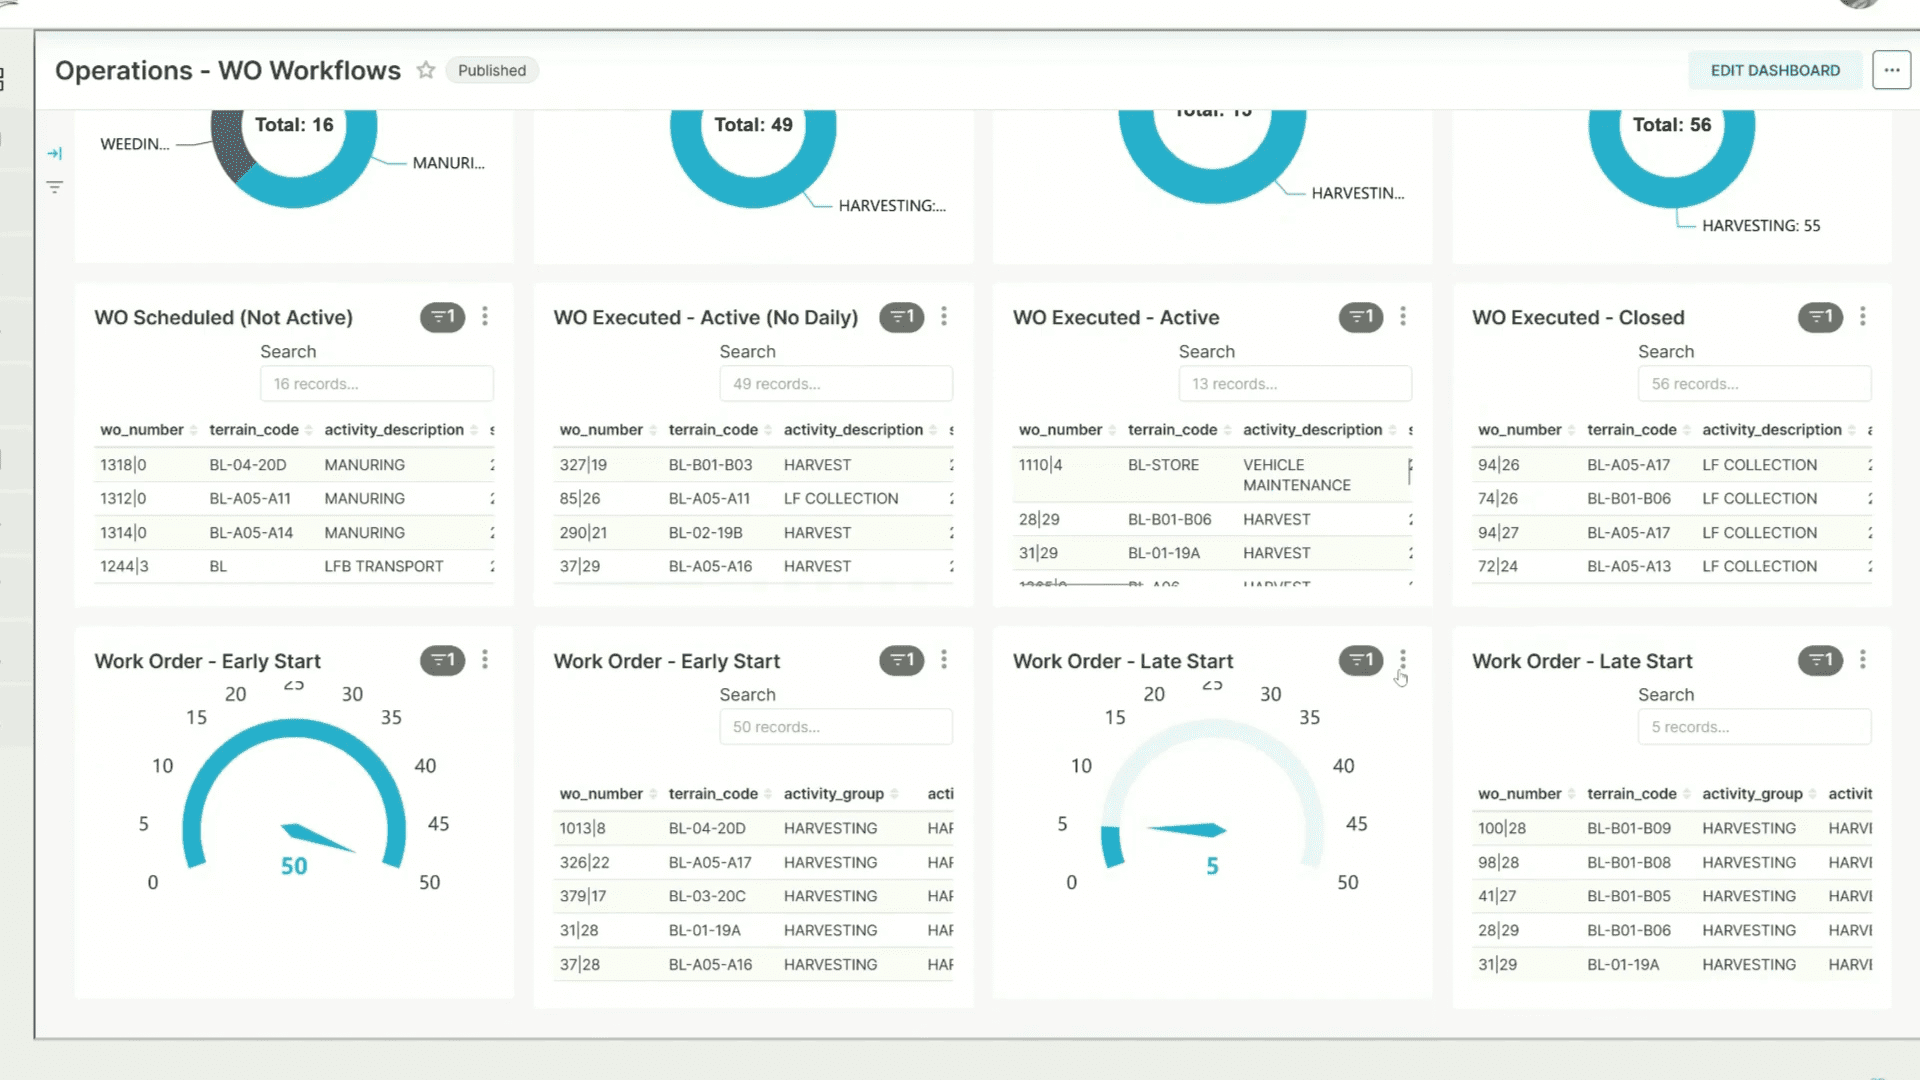Click the Published status label
This screenshot has height=1080, width=1920.
pyautogui.click(x=492, y=70)
